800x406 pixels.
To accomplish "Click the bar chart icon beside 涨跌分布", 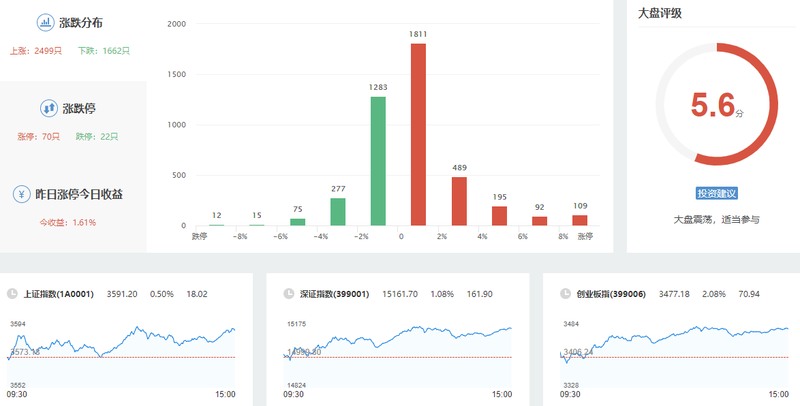I will (x=46, y=22).
